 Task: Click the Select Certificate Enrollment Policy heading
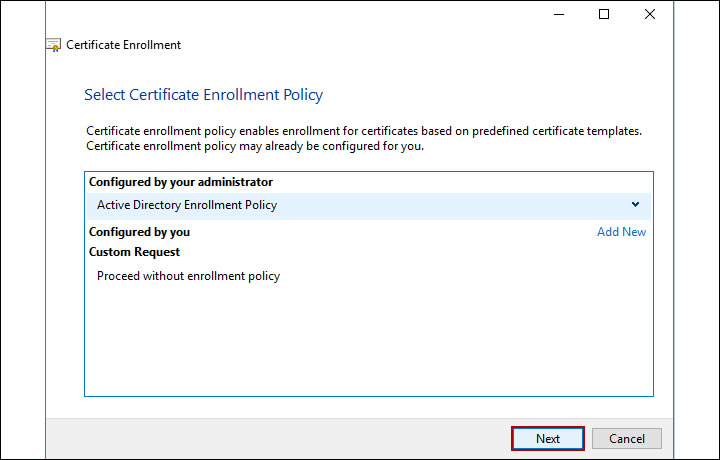[x=203, y=95]
